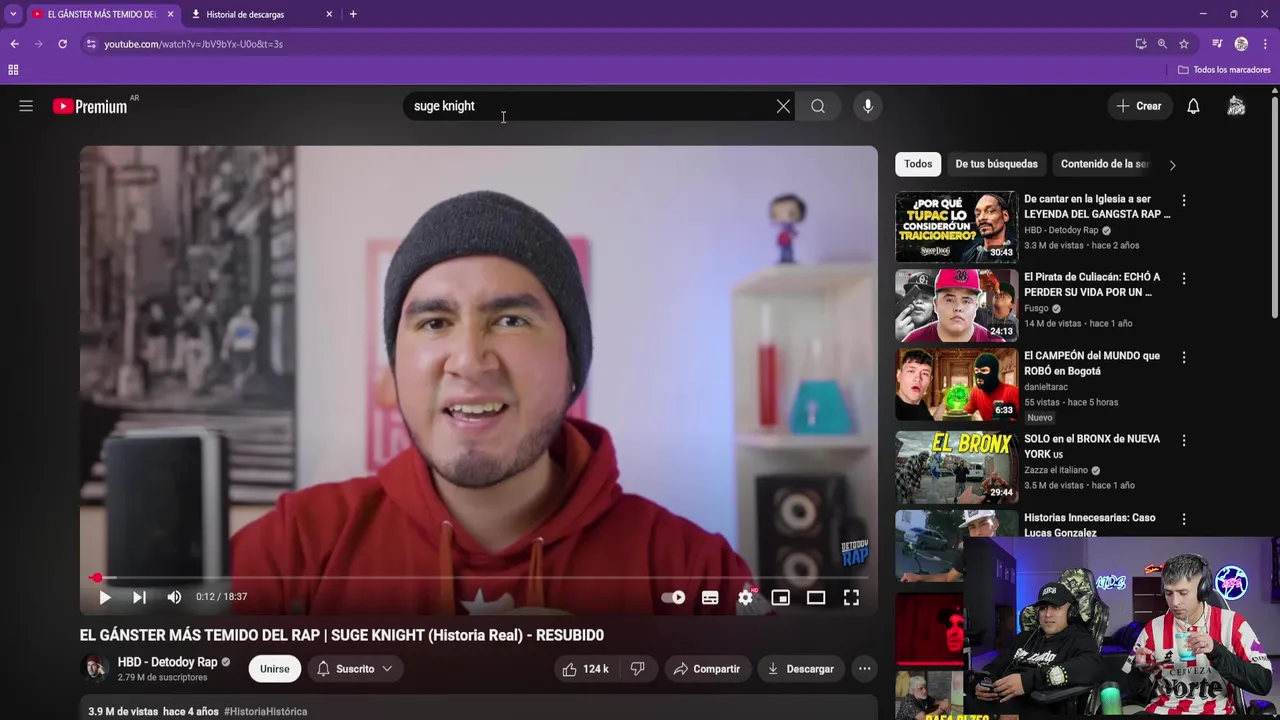Bookmark this page with star
1280x720 pixels.
tap(1184, 44)
